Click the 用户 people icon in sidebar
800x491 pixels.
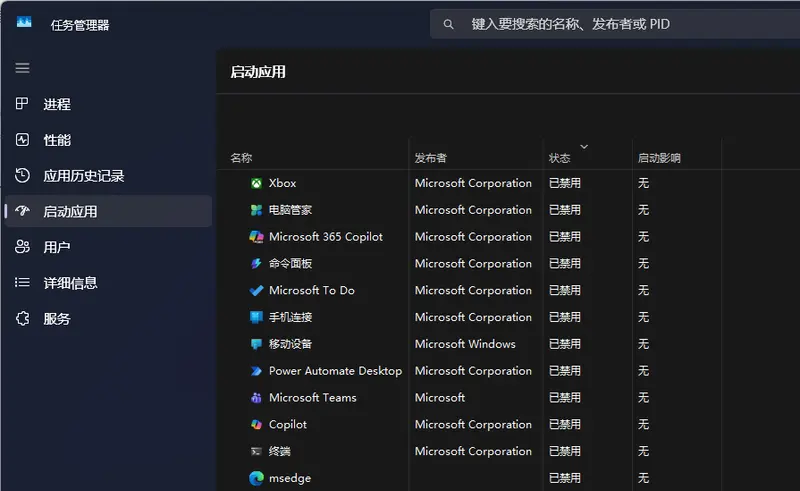(x=22, y=247)
